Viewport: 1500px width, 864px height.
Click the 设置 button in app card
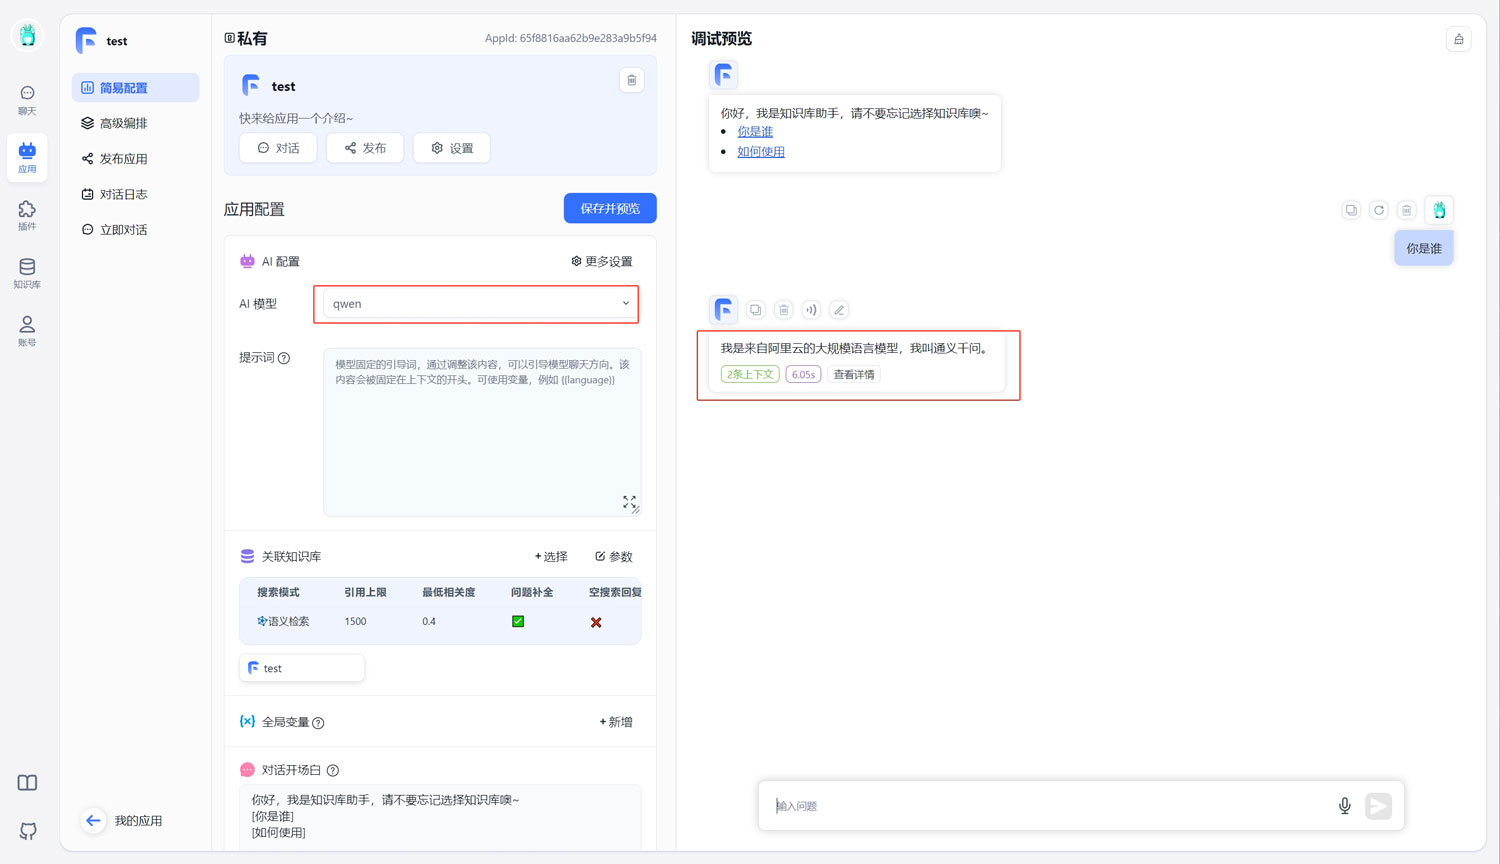tap(452, 148)
